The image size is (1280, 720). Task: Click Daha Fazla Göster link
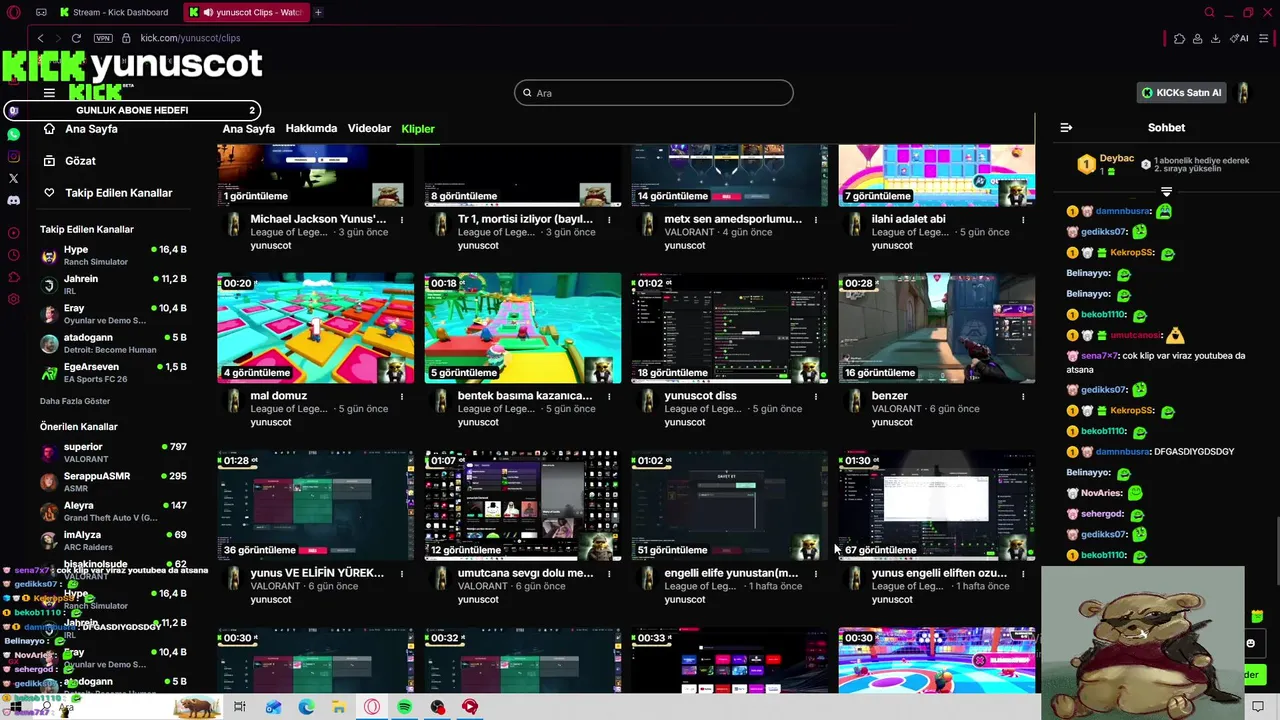(x=75, y=401)
